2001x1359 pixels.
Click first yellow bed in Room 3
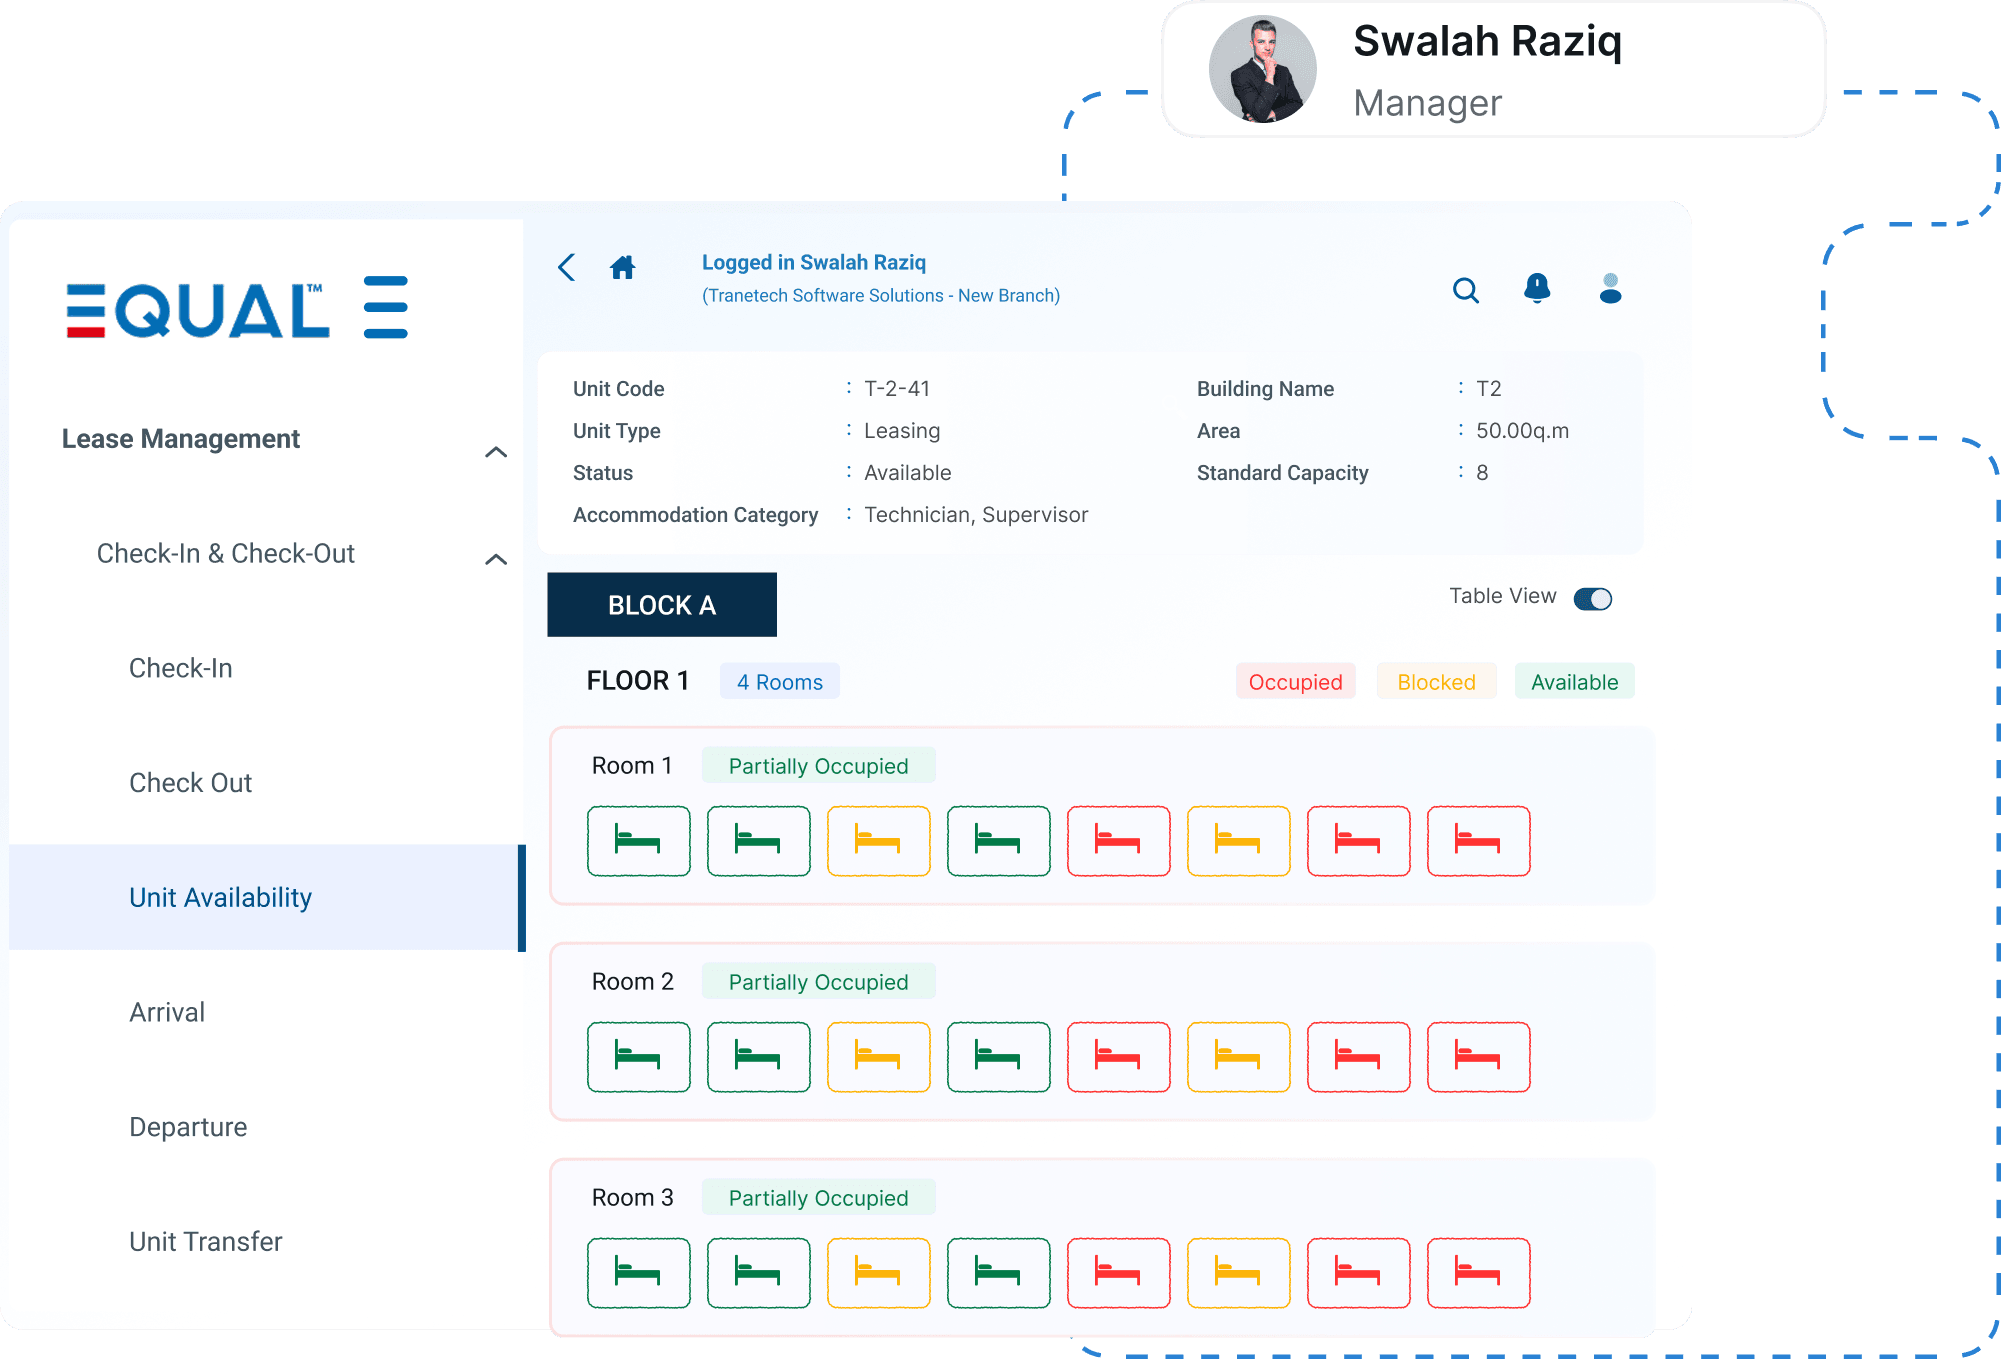click(878, 1273)
